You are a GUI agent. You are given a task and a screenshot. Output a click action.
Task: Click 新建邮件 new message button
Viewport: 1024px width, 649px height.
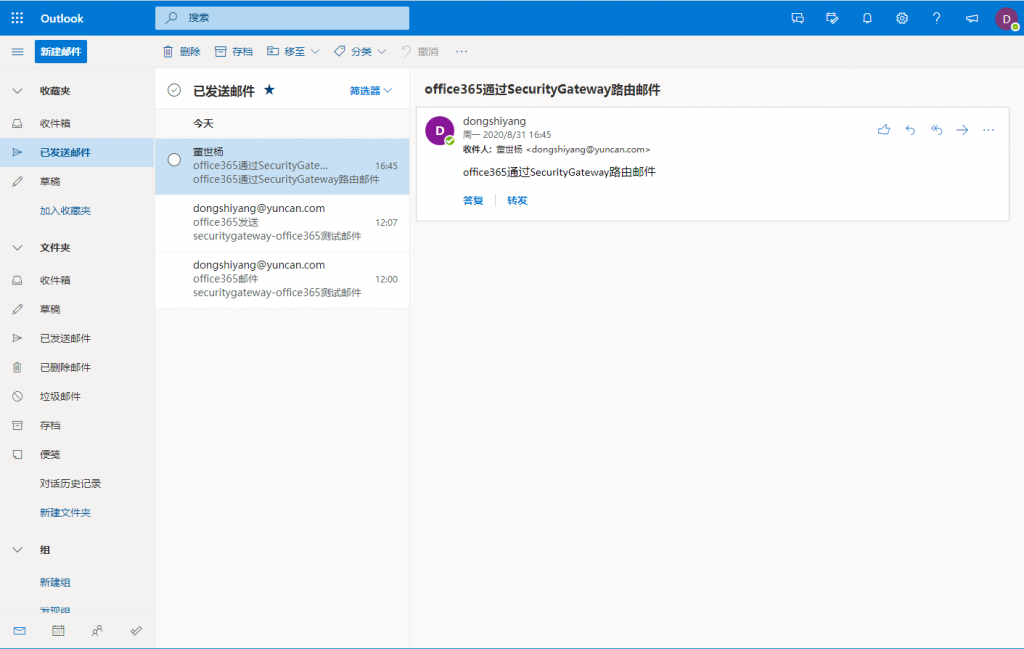tap(61, 52)
